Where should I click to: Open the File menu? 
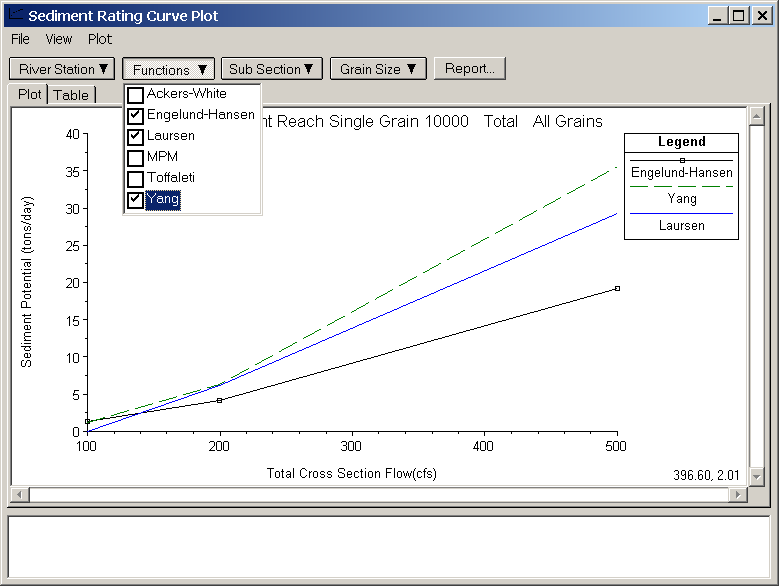coord(20,39)
